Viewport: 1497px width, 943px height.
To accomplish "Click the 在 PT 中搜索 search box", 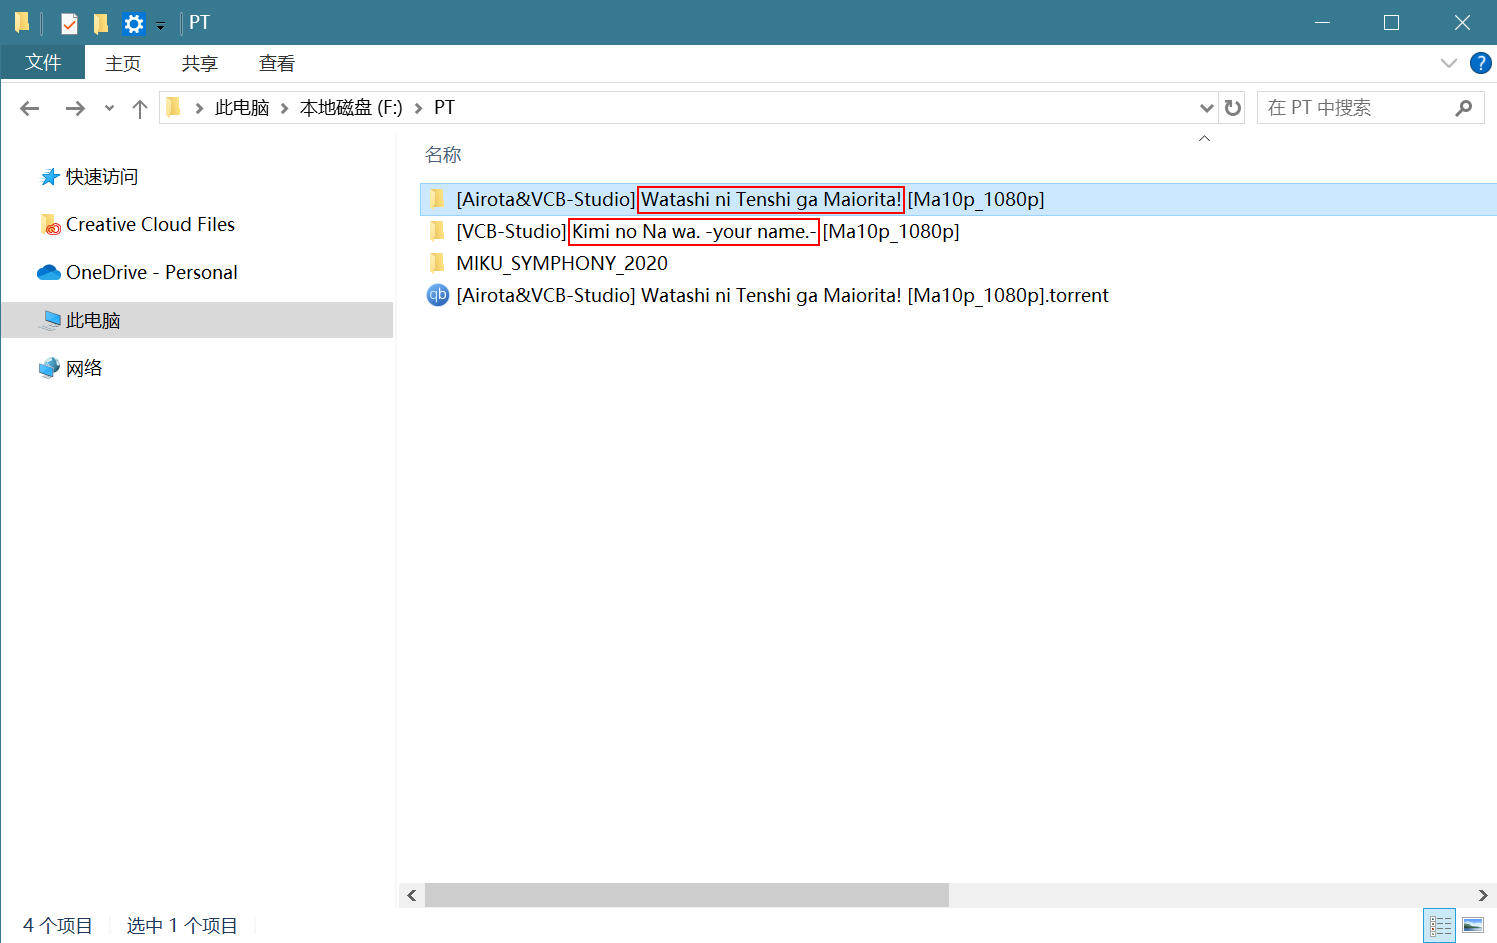I will click(x=1356, y=108).
